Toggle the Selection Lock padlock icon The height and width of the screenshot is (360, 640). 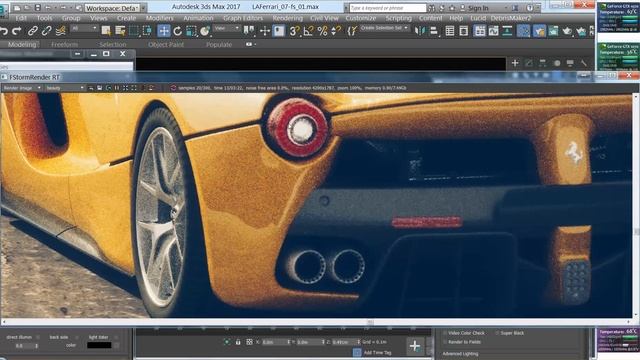[238, 342]
